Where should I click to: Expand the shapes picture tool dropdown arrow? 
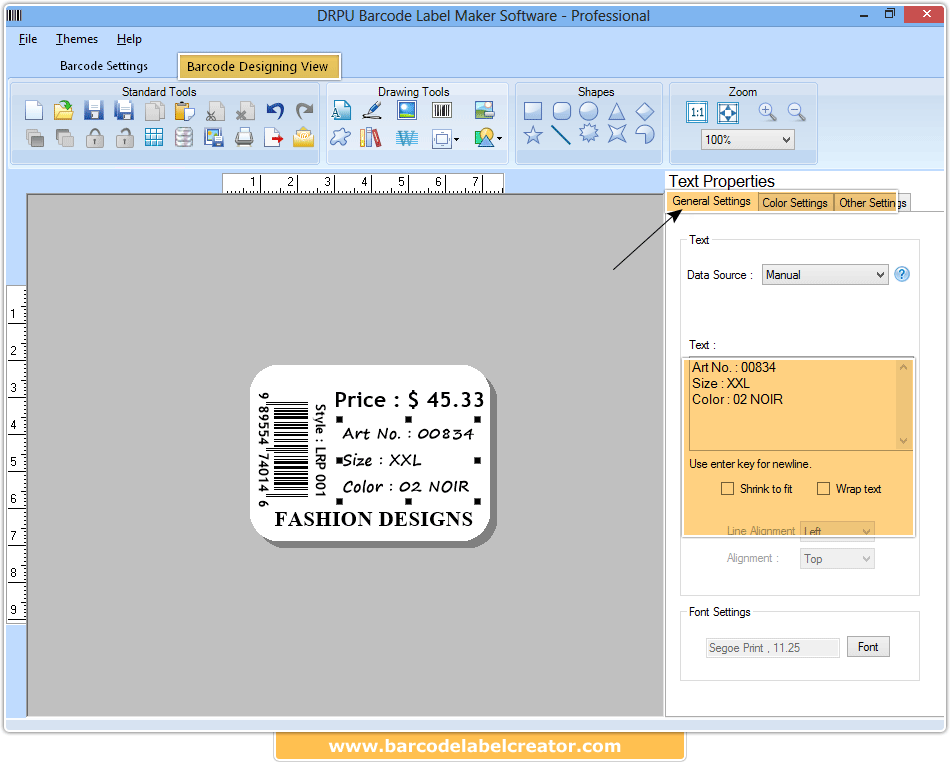(499, 139)
